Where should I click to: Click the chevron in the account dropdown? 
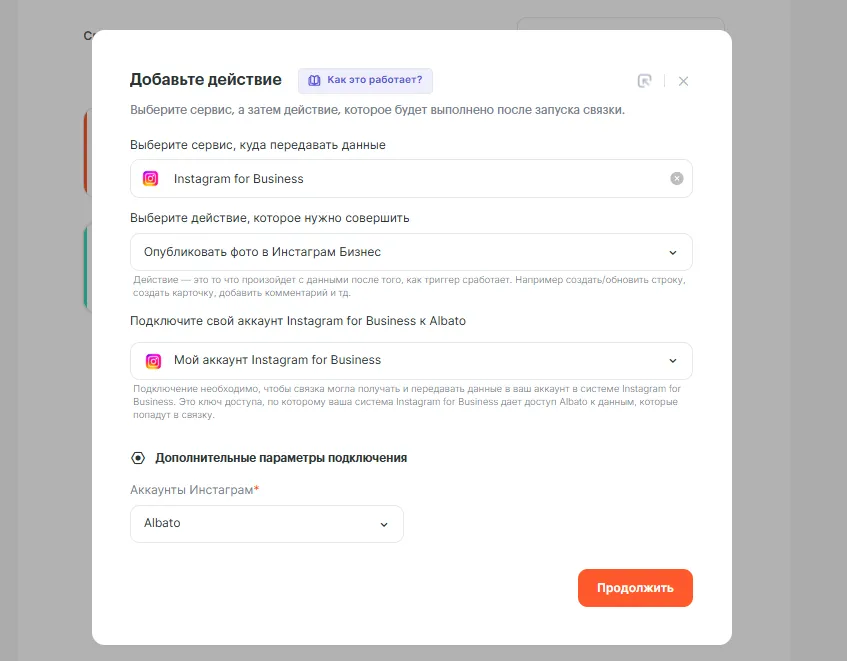click(x=673, y=361)
